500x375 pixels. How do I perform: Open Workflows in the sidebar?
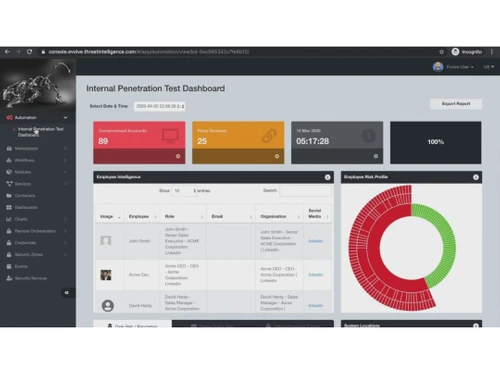(24, 160)
